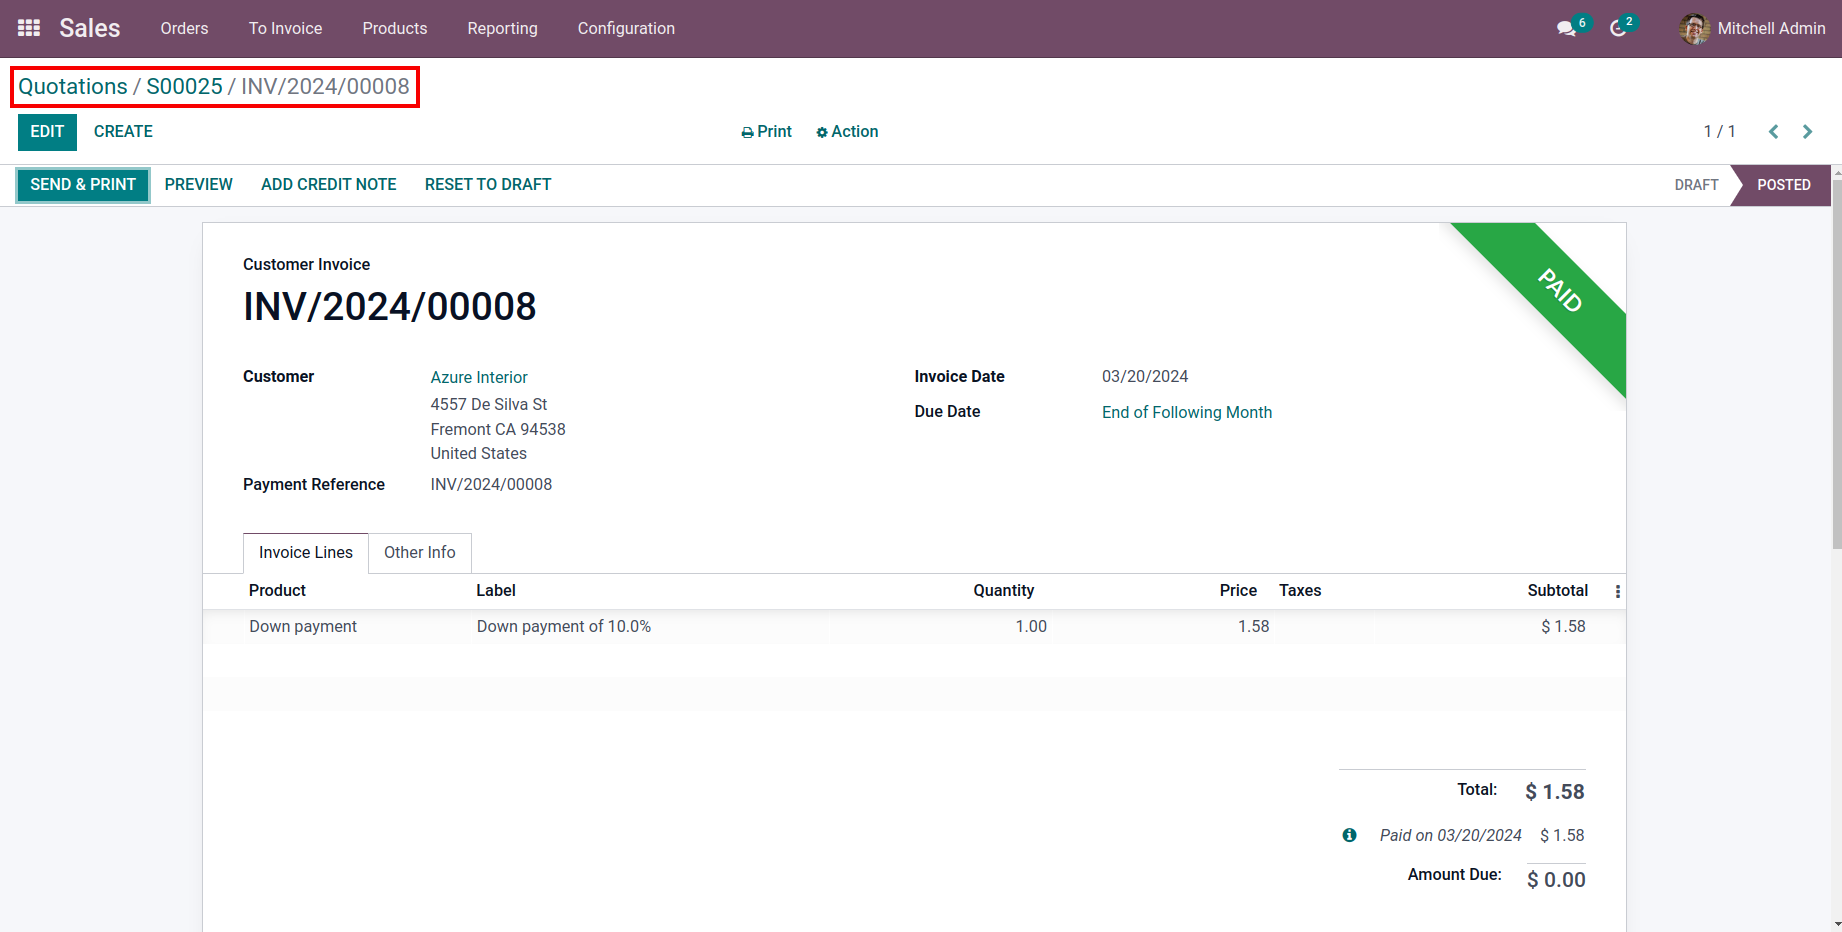Go to next record arrow
1842x932 pixels.
click(x=1807, y=132)
